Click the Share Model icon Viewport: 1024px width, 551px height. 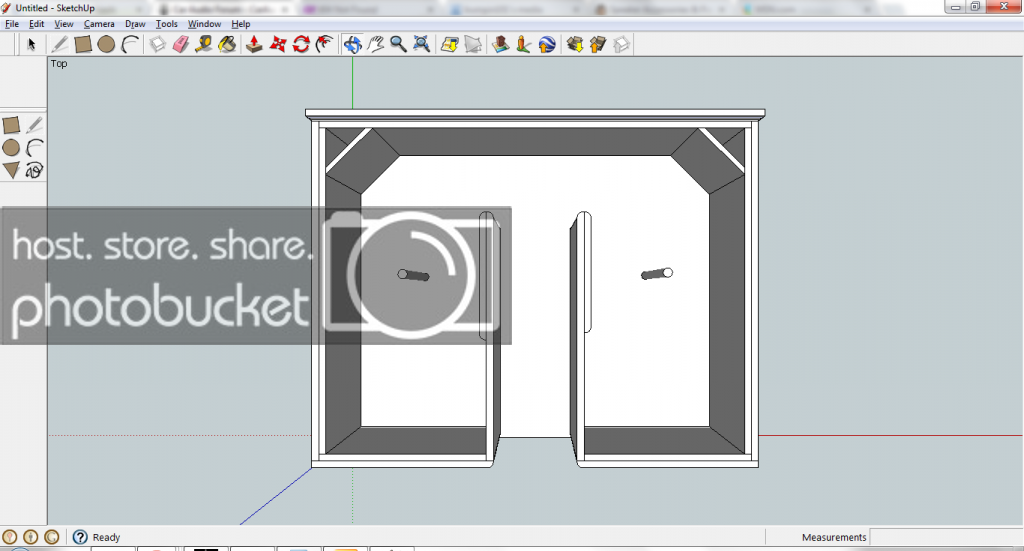598,44
